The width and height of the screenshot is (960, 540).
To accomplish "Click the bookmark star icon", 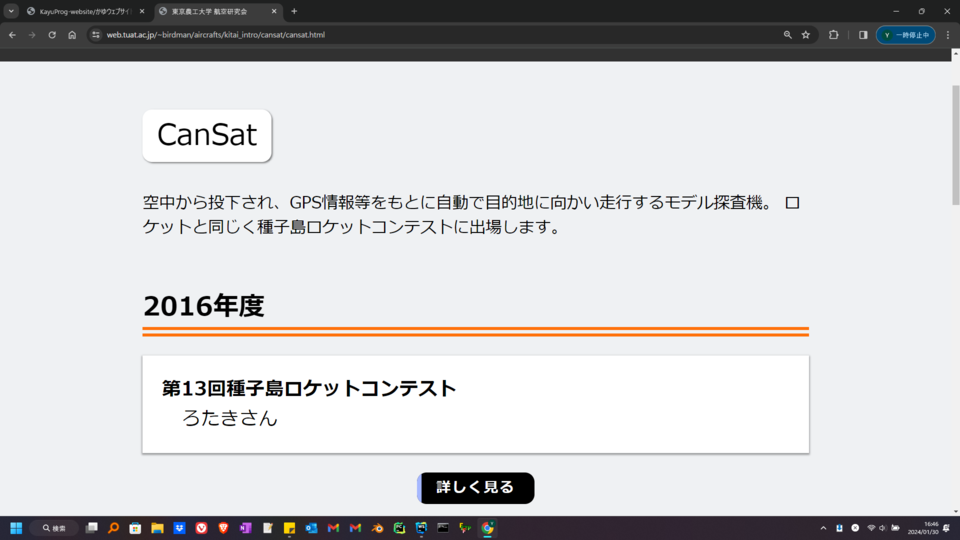I will [806, 35].
